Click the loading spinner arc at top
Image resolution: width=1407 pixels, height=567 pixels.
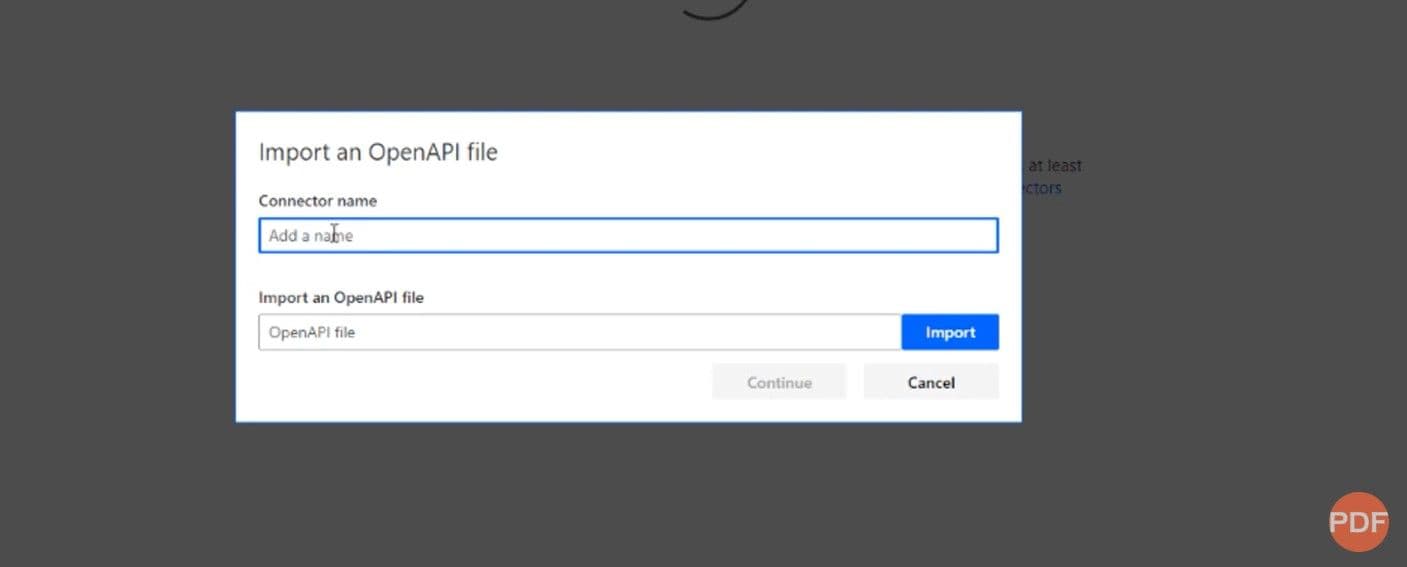coord(713,10)
